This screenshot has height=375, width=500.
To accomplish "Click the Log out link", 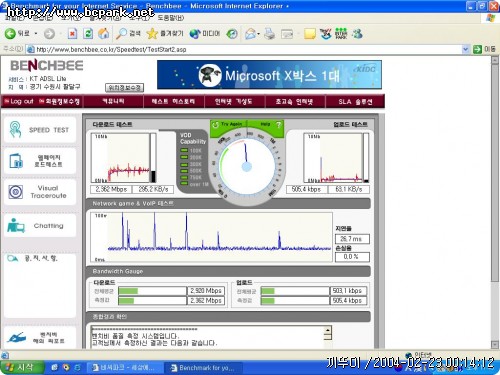I will click(19, 101).
